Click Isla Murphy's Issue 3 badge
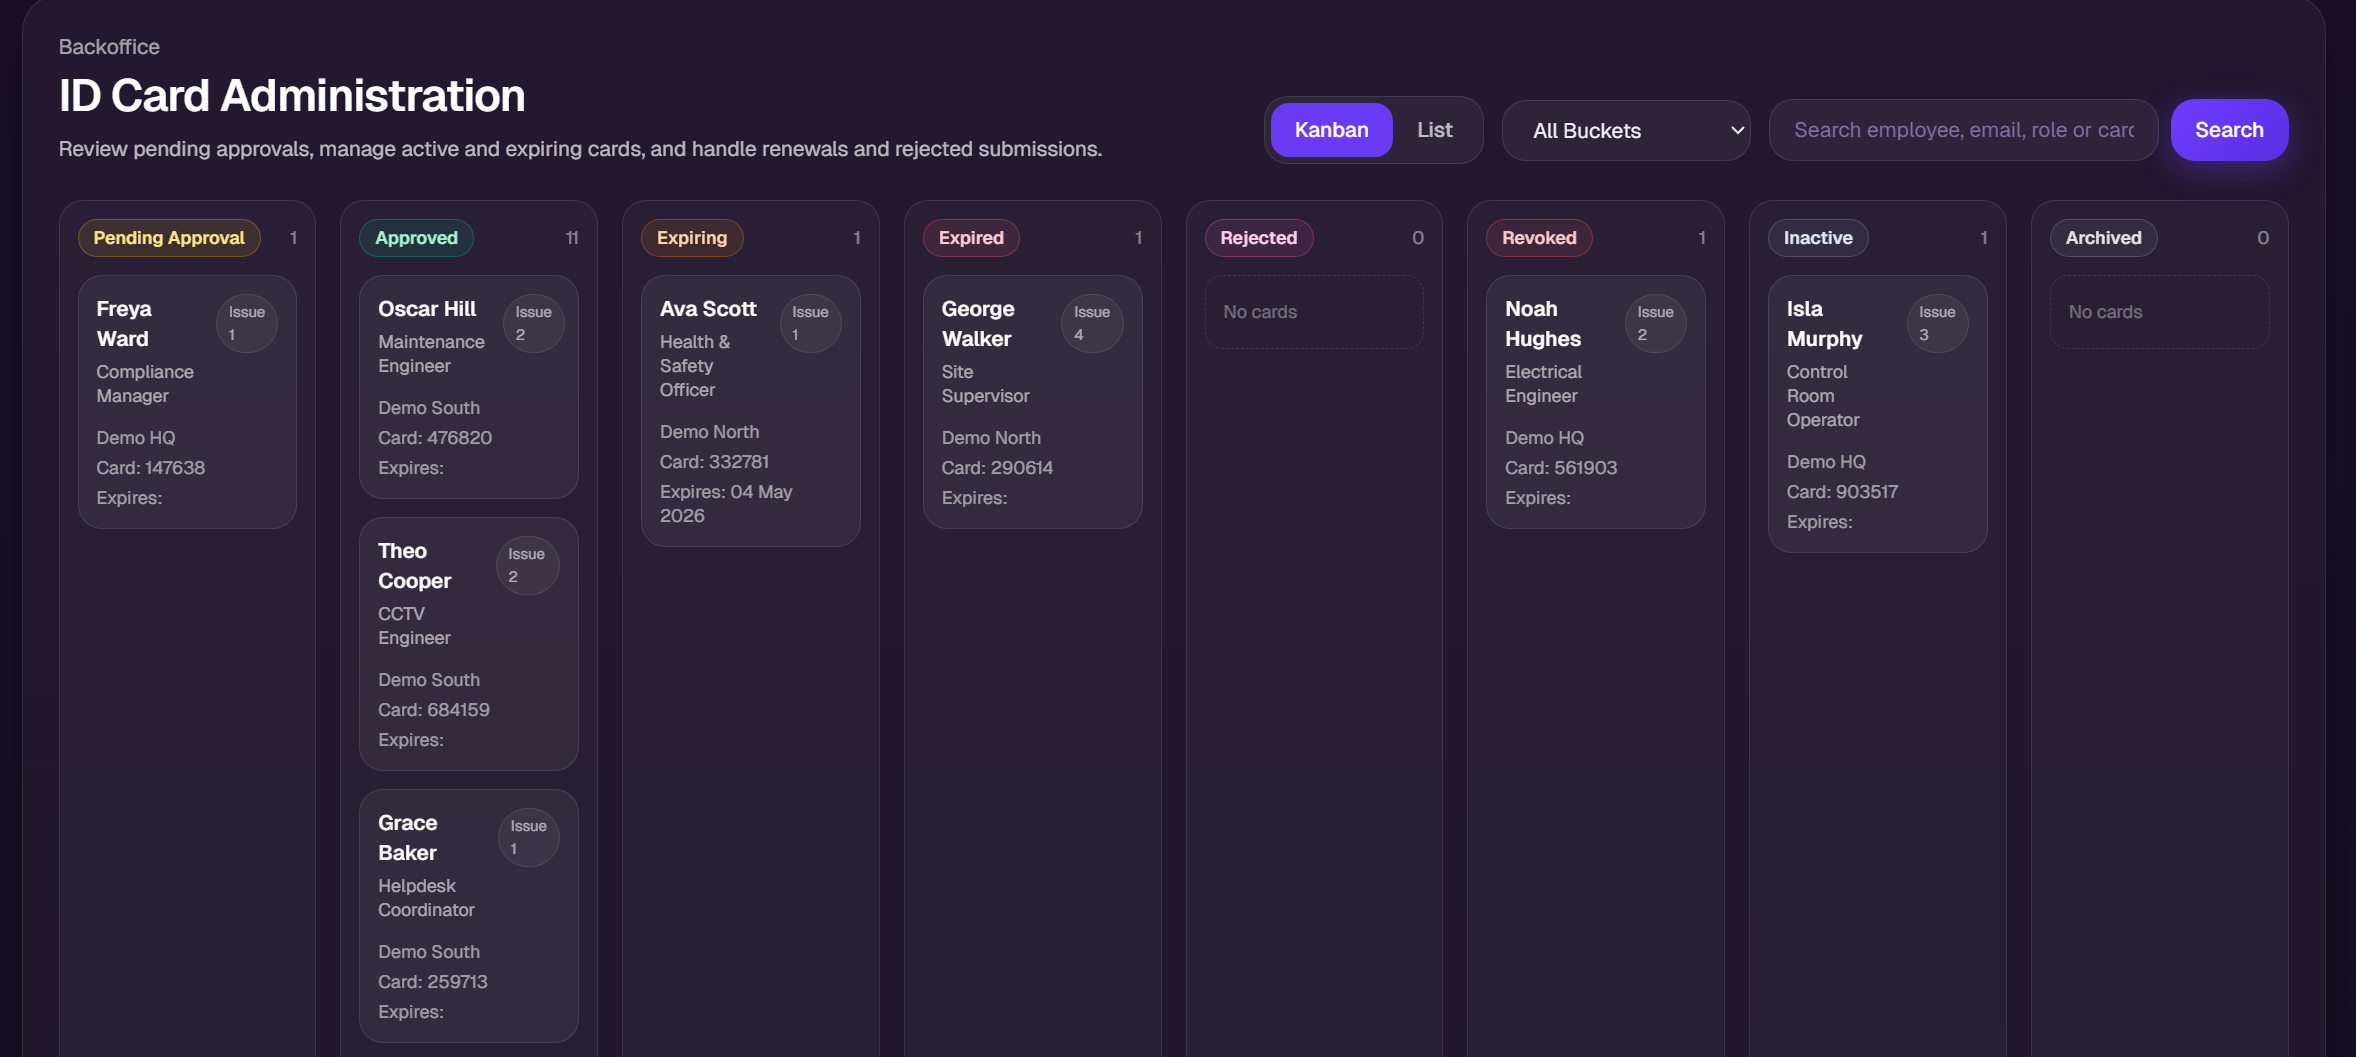Viewport: 2356px width, 1057px height. tap(1936, 323)
